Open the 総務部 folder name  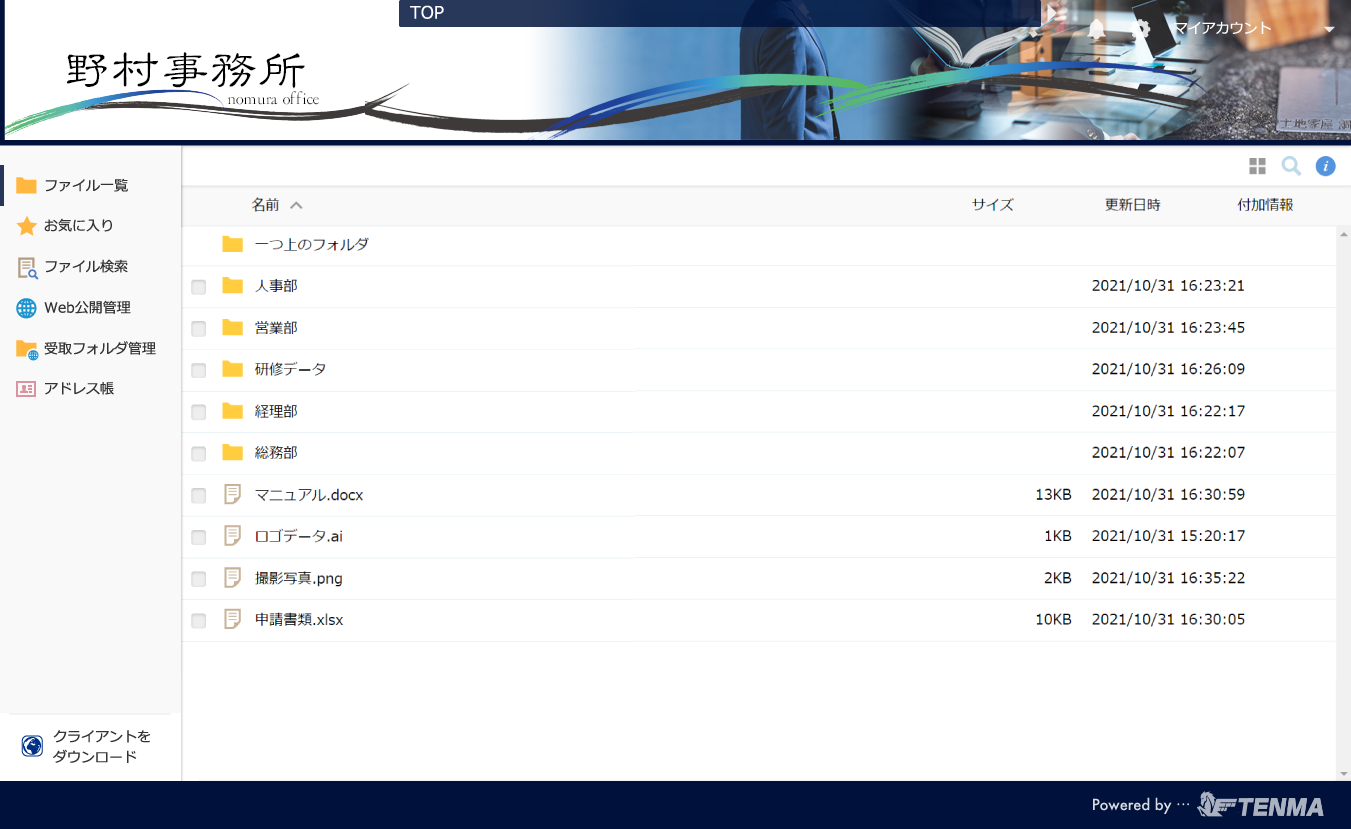coord(276,453)
